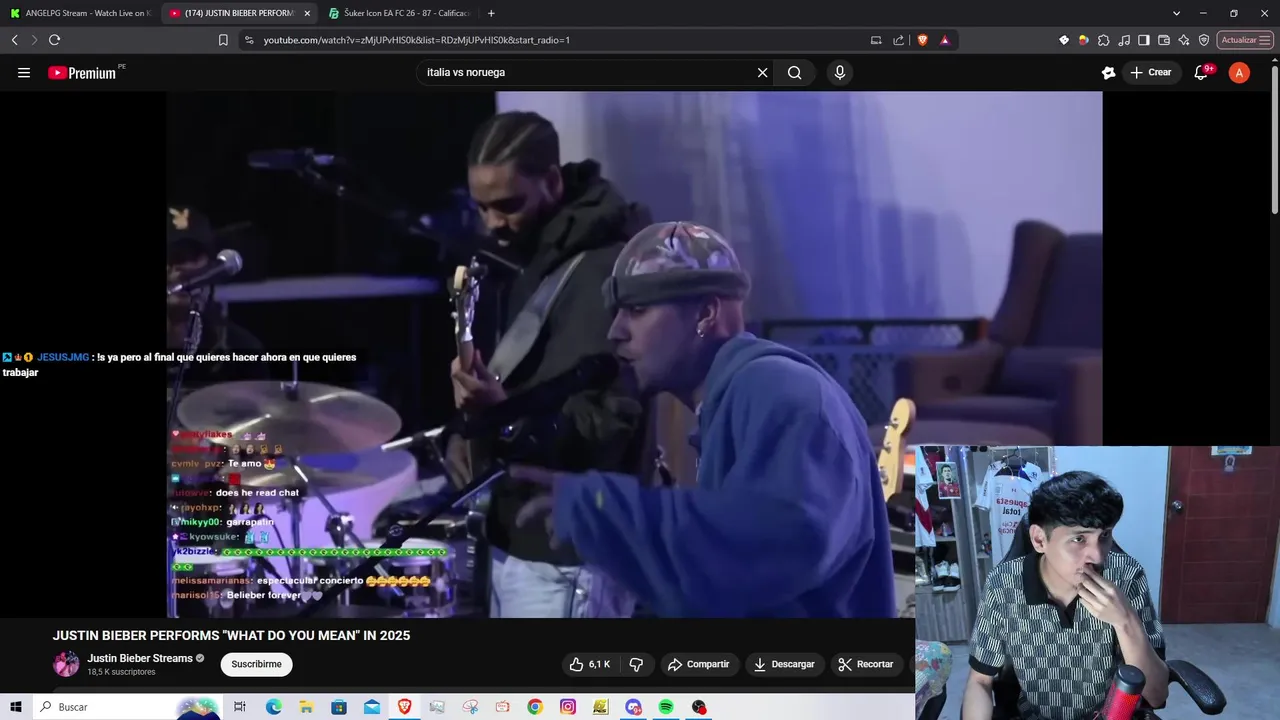Click the browser address bar URL
This screenshot has height=720, width=1280.
417,40
